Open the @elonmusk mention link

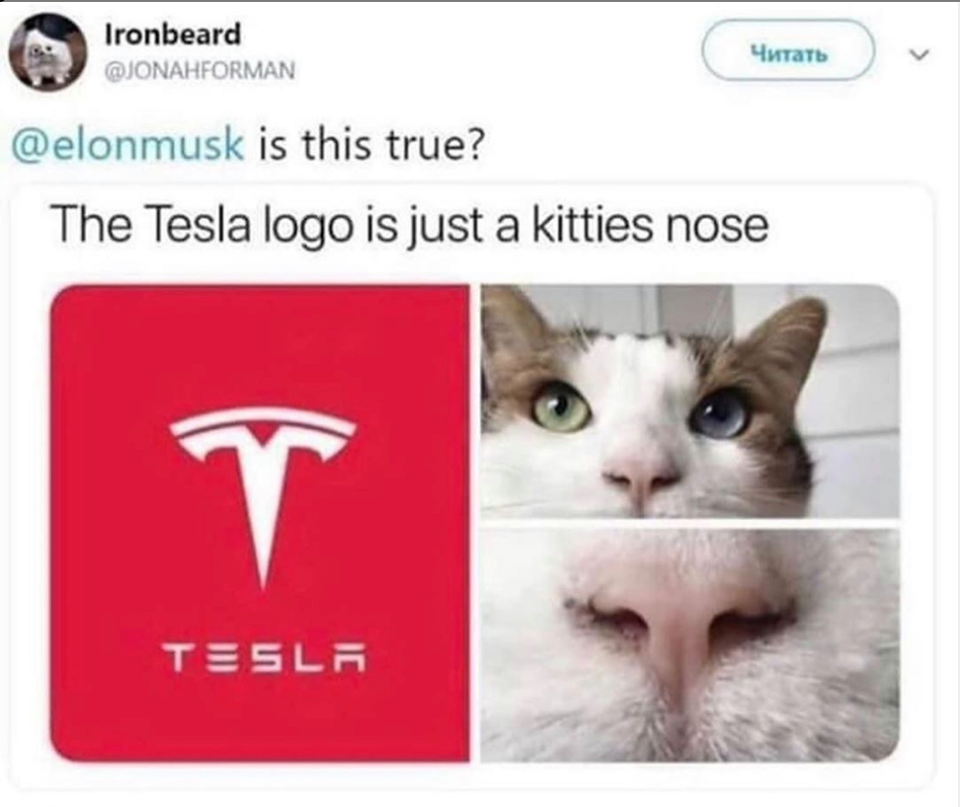click(x=127, y=146)
